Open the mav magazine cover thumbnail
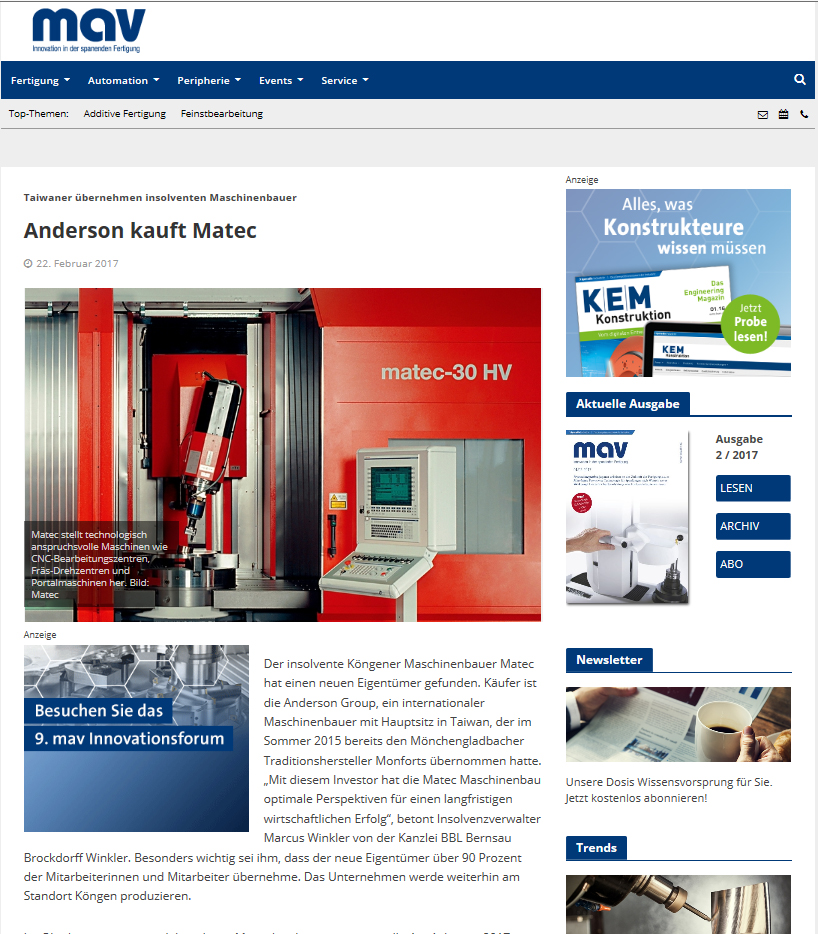The width and height of the screenshot is (818, 934). click(x=627, y=517)
